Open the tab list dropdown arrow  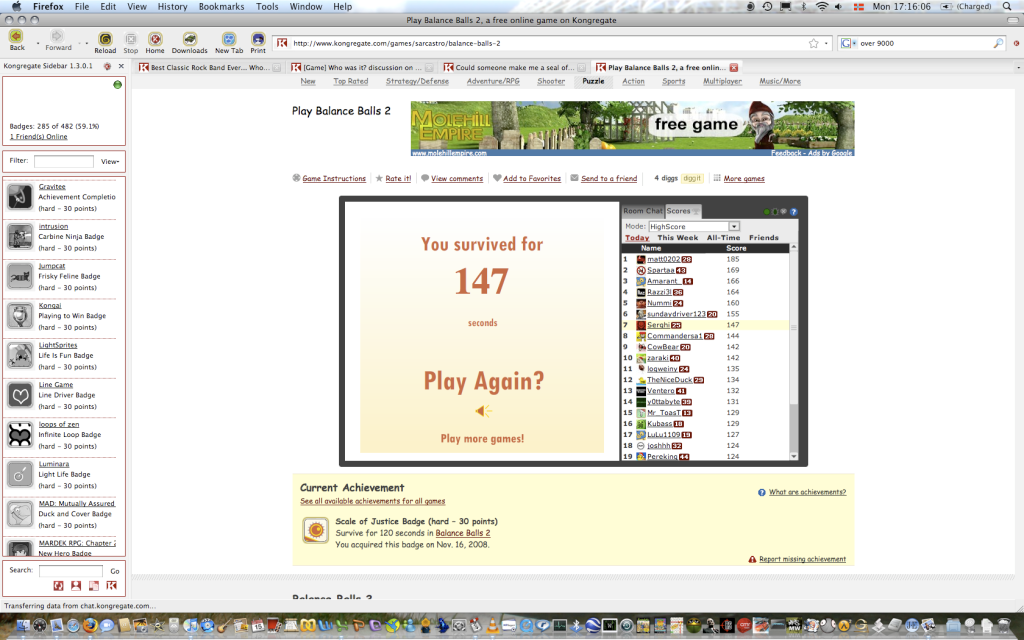(x=1018, y=67)
